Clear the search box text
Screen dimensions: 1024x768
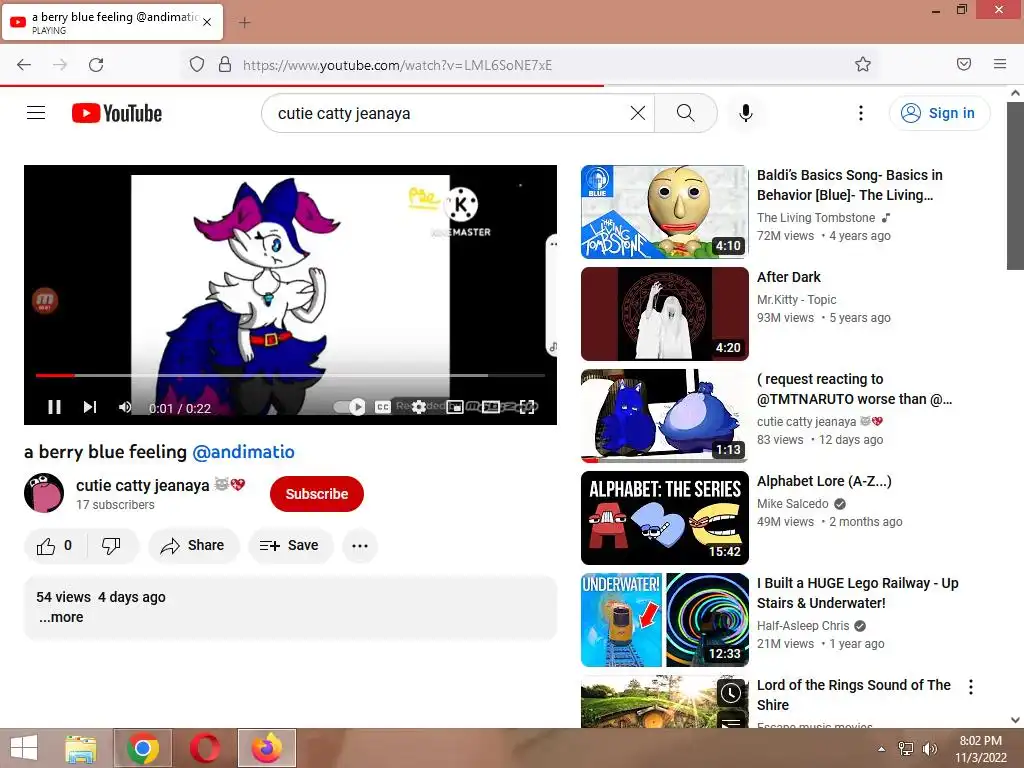pos(637,113)
